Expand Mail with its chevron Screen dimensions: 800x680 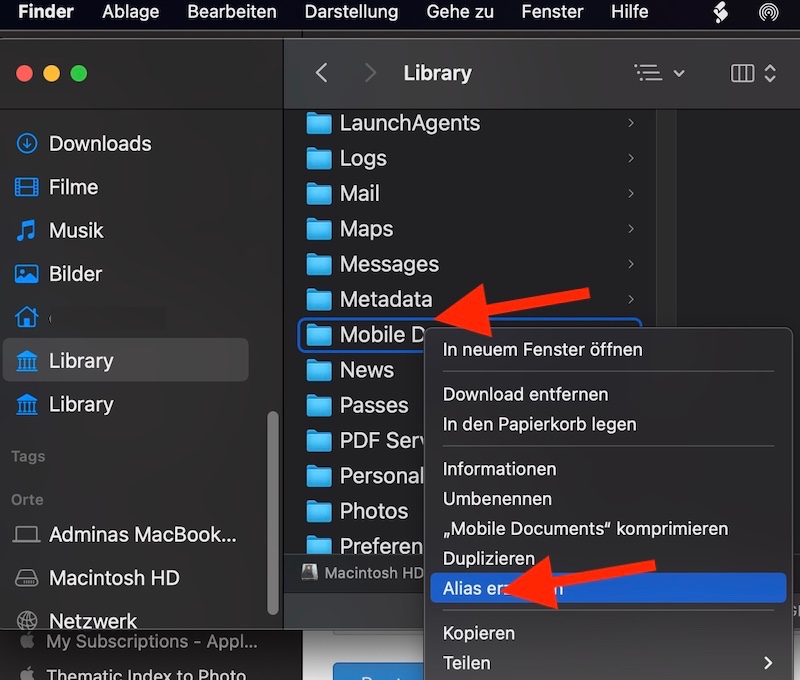[x=631, y=193]
